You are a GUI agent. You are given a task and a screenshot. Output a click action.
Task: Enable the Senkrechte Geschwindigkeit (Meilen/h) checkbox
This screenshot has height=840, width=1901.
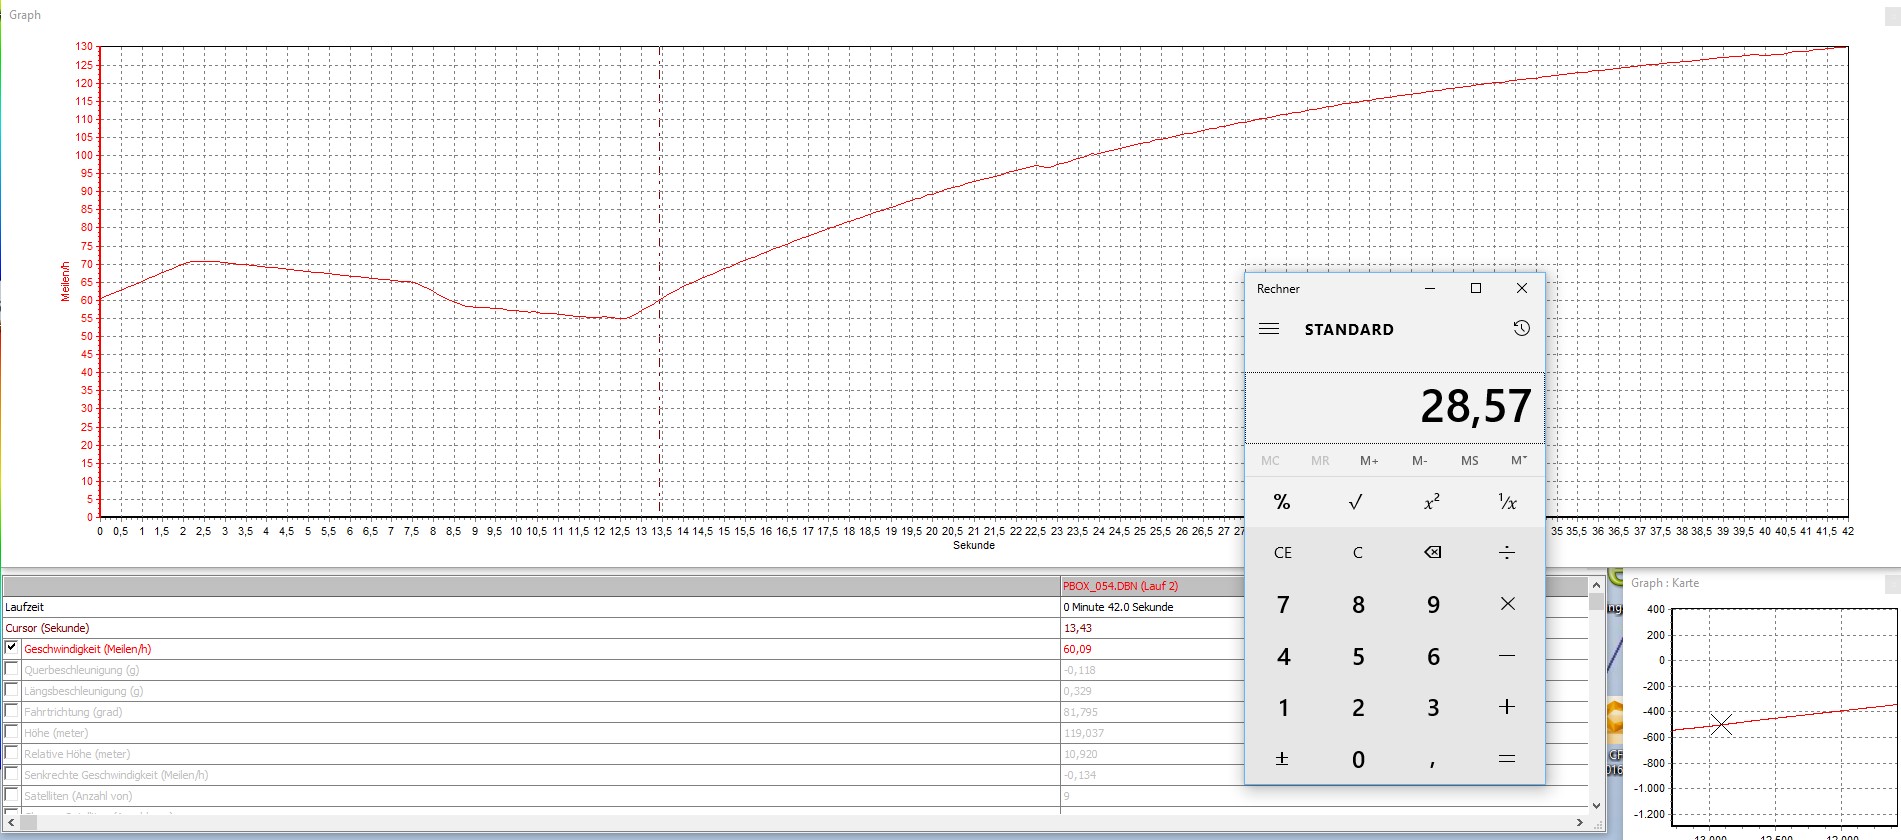point(12,774)
